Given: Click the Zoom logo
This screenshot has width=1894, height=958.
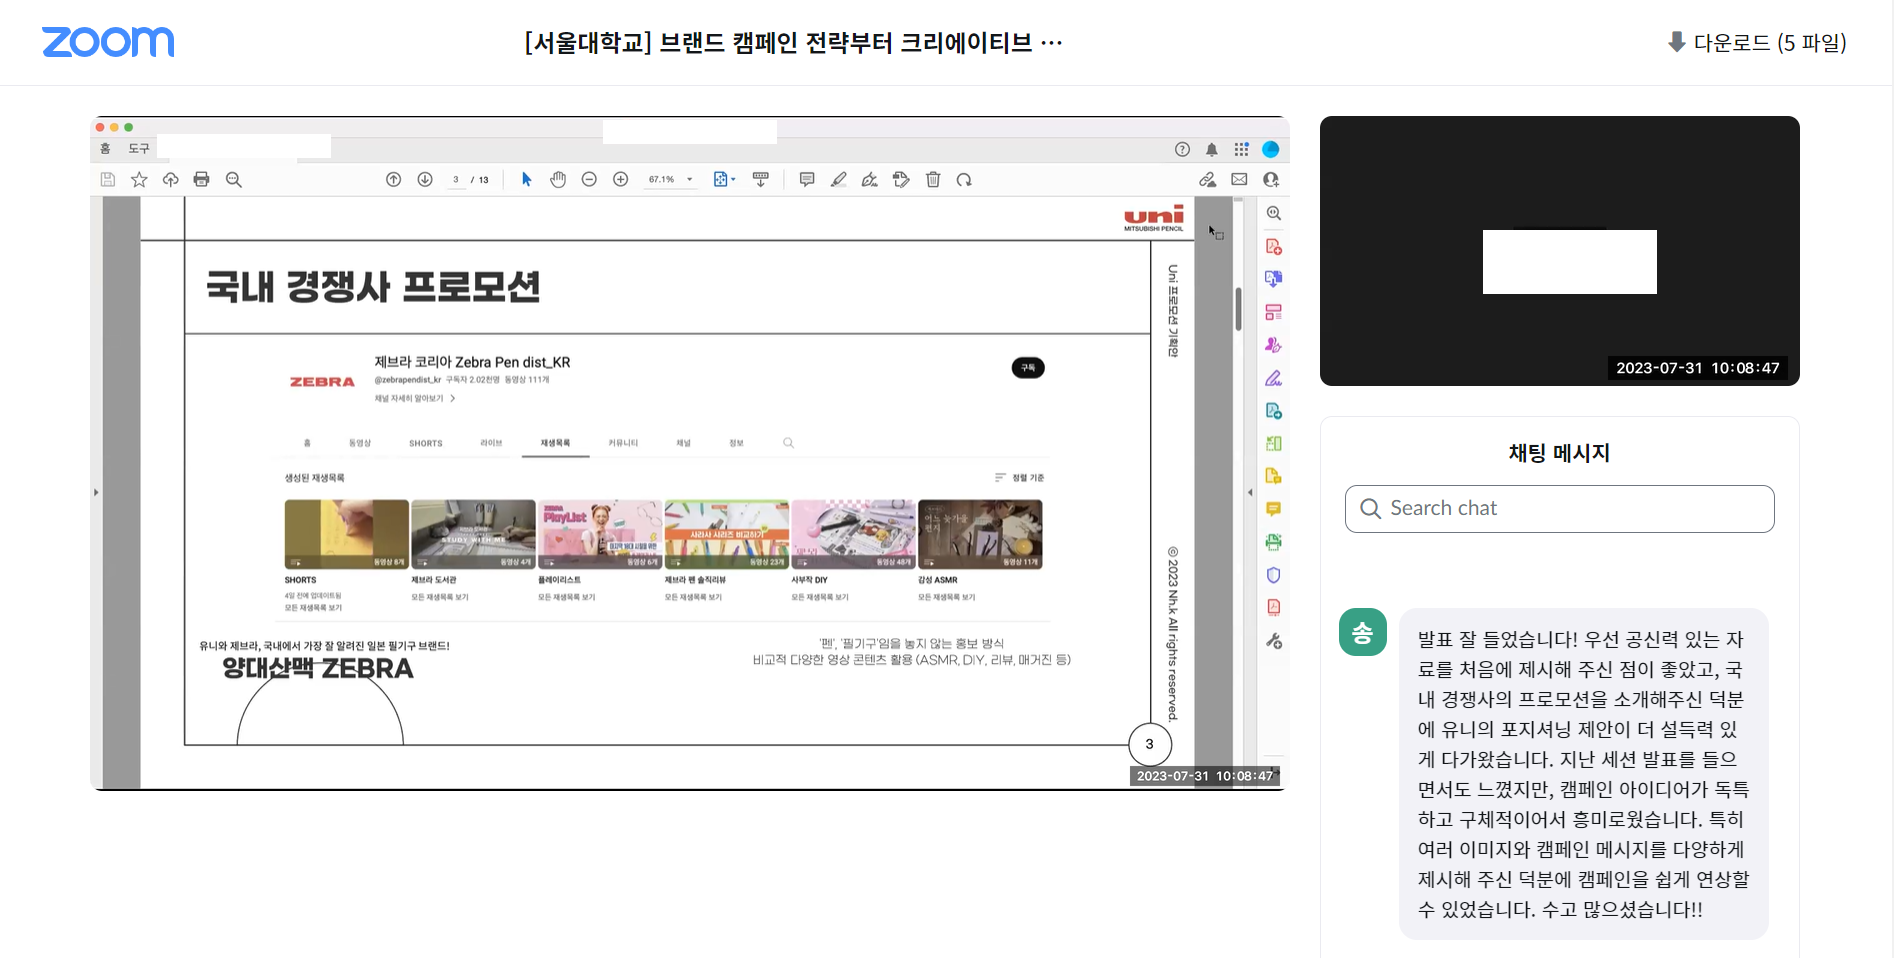Looking at the screenshot, I should click(x=108, y=42).
